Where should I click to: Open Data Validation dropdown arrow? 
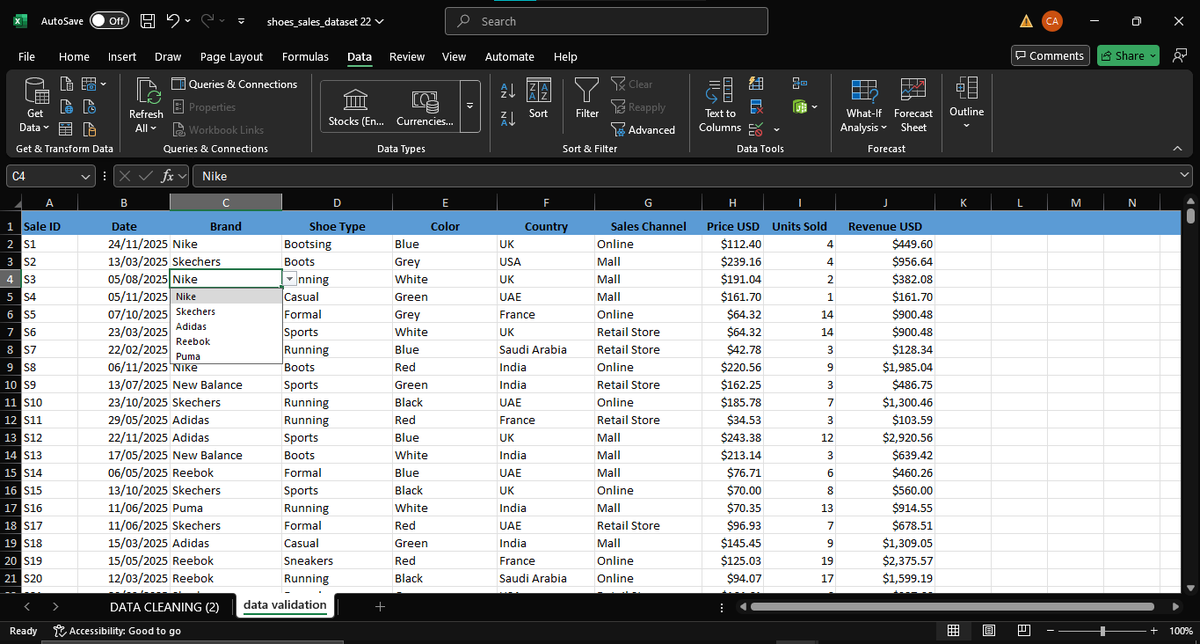click(x=775, y=129)
